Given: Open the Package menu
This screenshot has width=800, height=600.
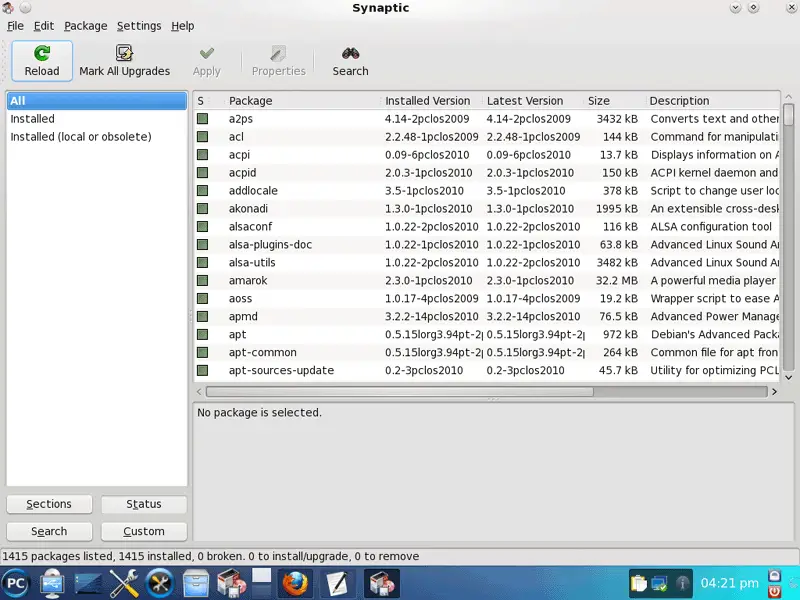Looking at the screenshot, I should [86, 26].
